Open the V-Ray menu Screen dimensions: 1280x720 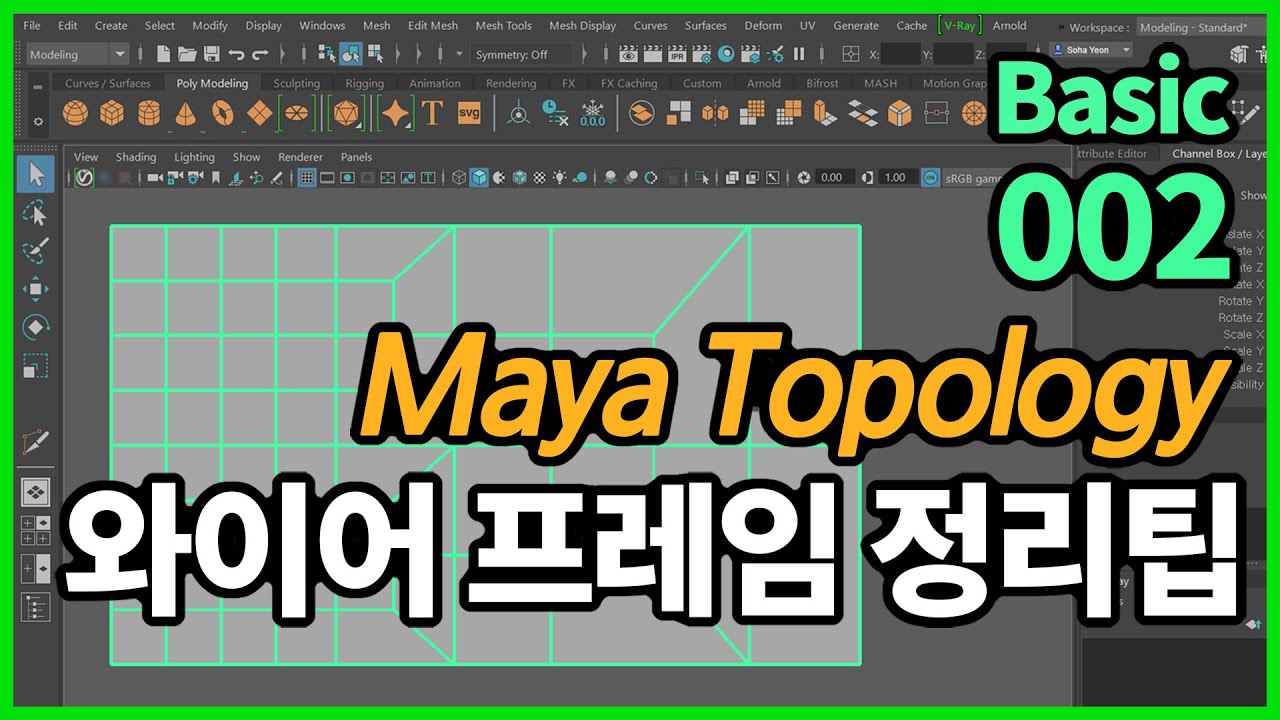(961, 26)
